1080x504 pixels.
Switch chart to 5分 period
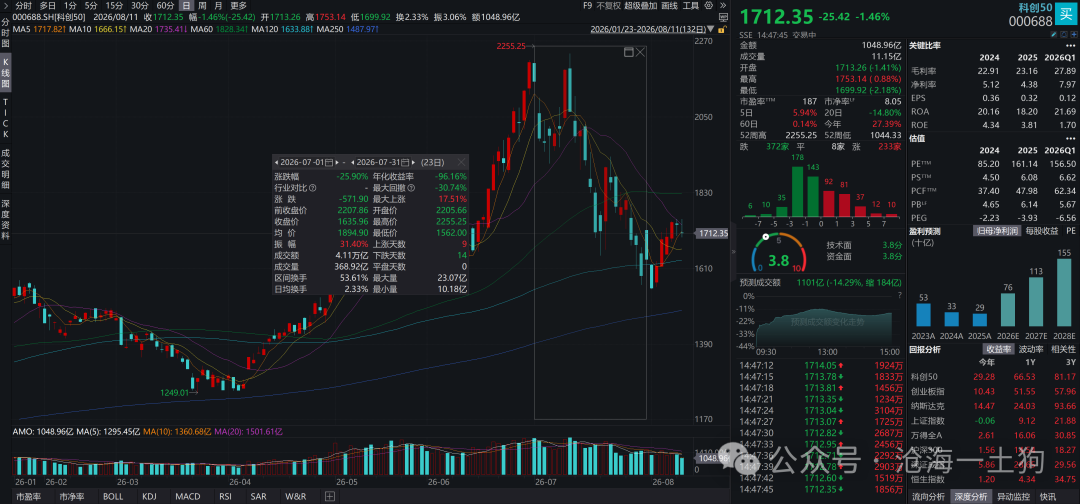pyautogui.click(x=92, y=6)
